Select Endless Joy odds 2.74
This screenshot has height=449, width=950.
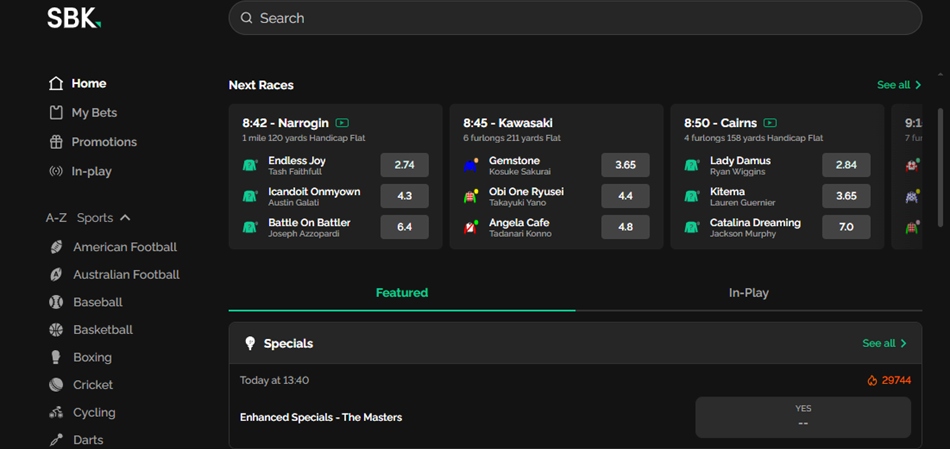point(404,165)
